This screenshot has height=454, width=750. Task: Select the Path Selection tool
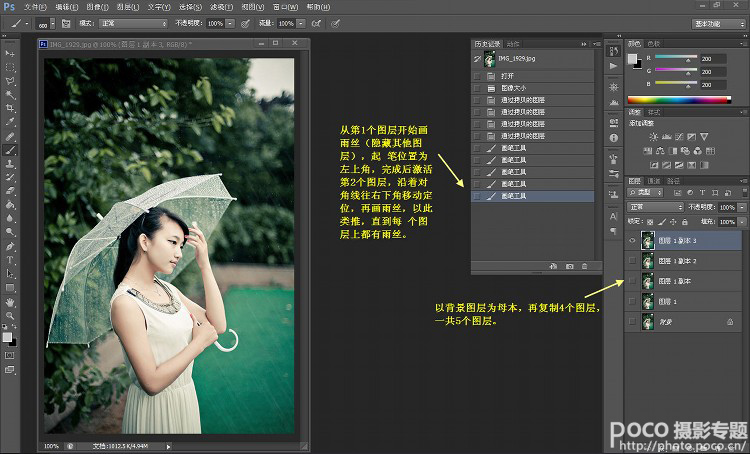tap(10, 274)
